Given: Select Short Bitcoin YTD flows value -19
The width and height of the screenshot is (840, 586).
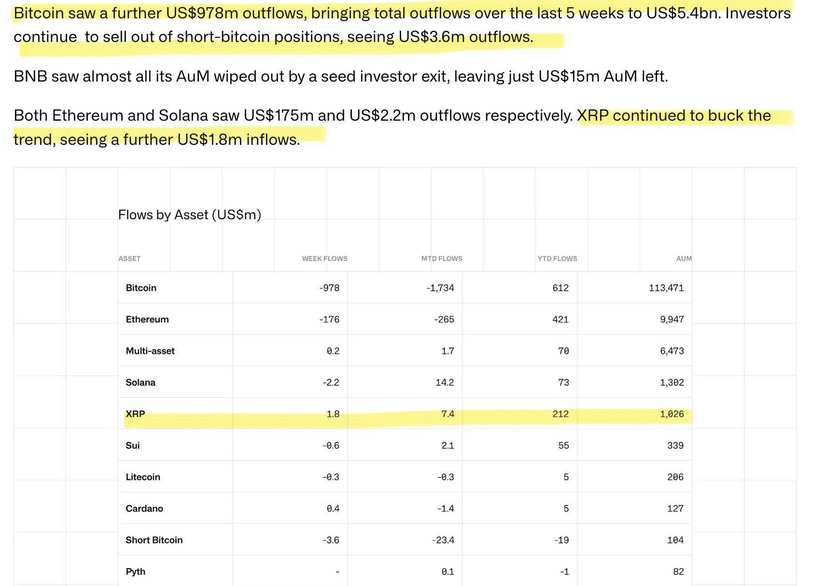Looking at the screenshot, I should tap(561, 540).
